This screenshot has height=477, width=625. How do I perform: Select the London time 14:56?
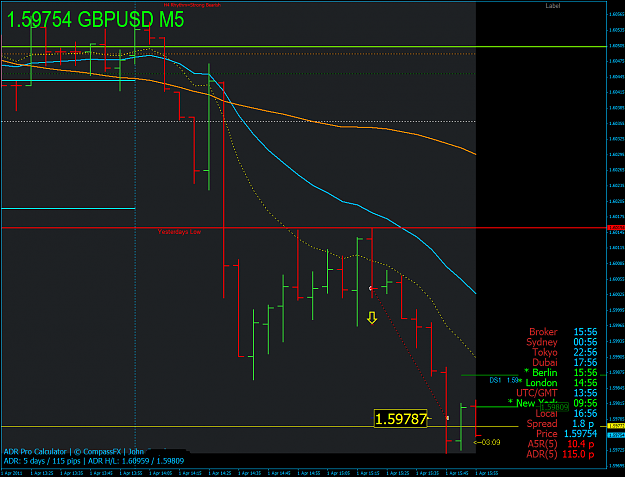coord(585,383)
